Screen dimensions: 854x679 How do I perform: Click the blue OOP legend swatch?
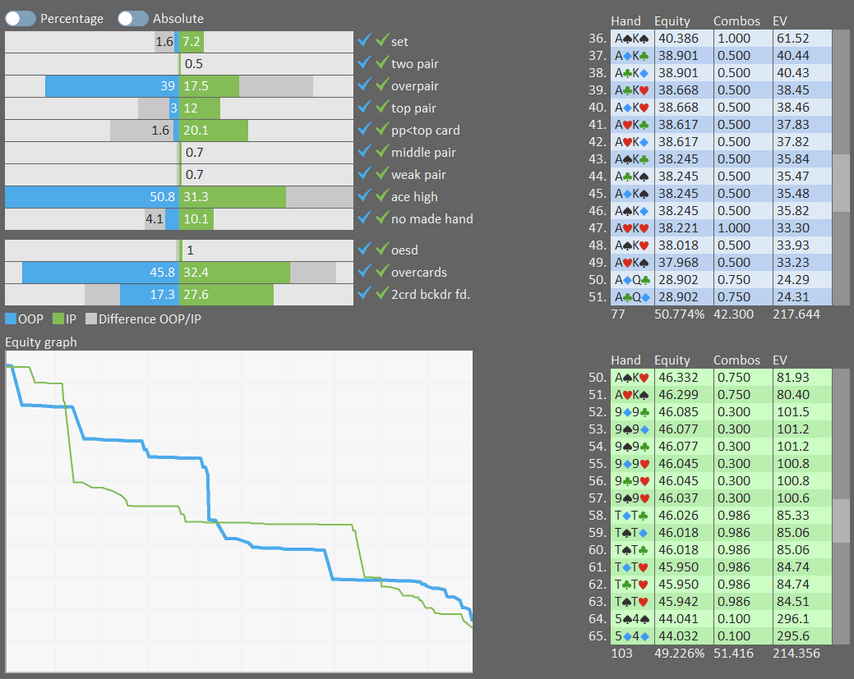tap(11, 319)
